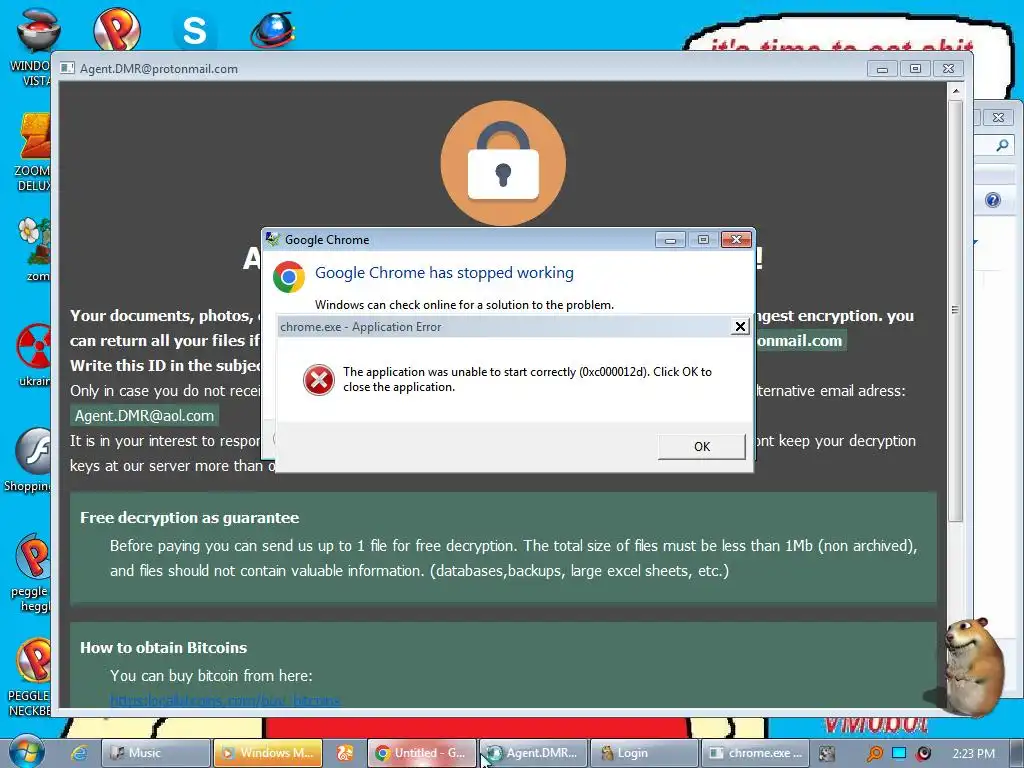1024x768 pixels.
Task: Click OK in the chrome.exe Application Error dialog
Action: pos(701,447)
